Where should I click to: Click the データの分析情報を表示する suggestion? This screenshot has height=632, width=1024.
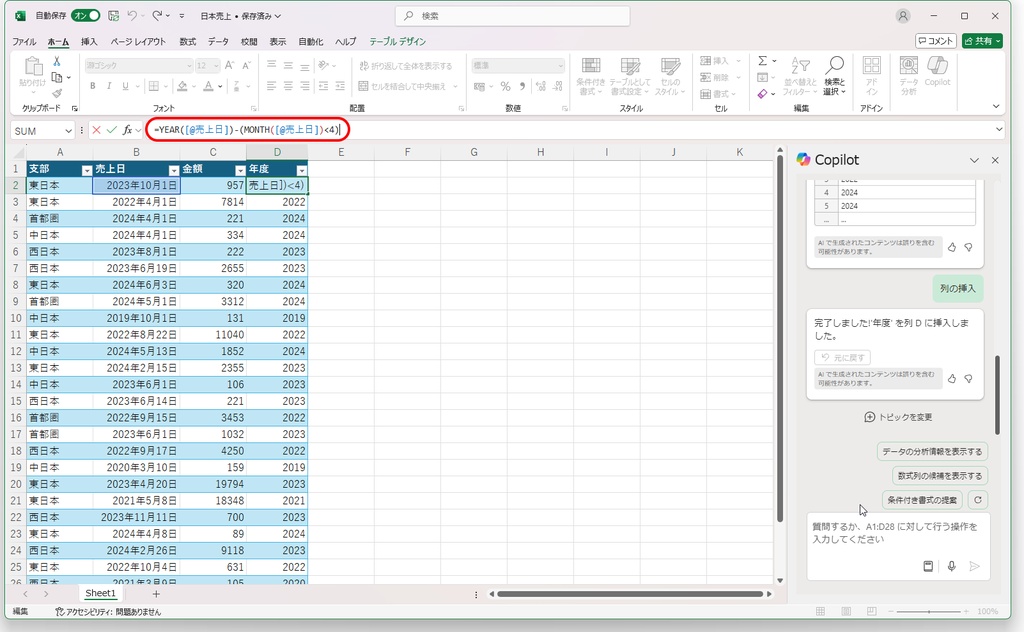click(932, 451)
